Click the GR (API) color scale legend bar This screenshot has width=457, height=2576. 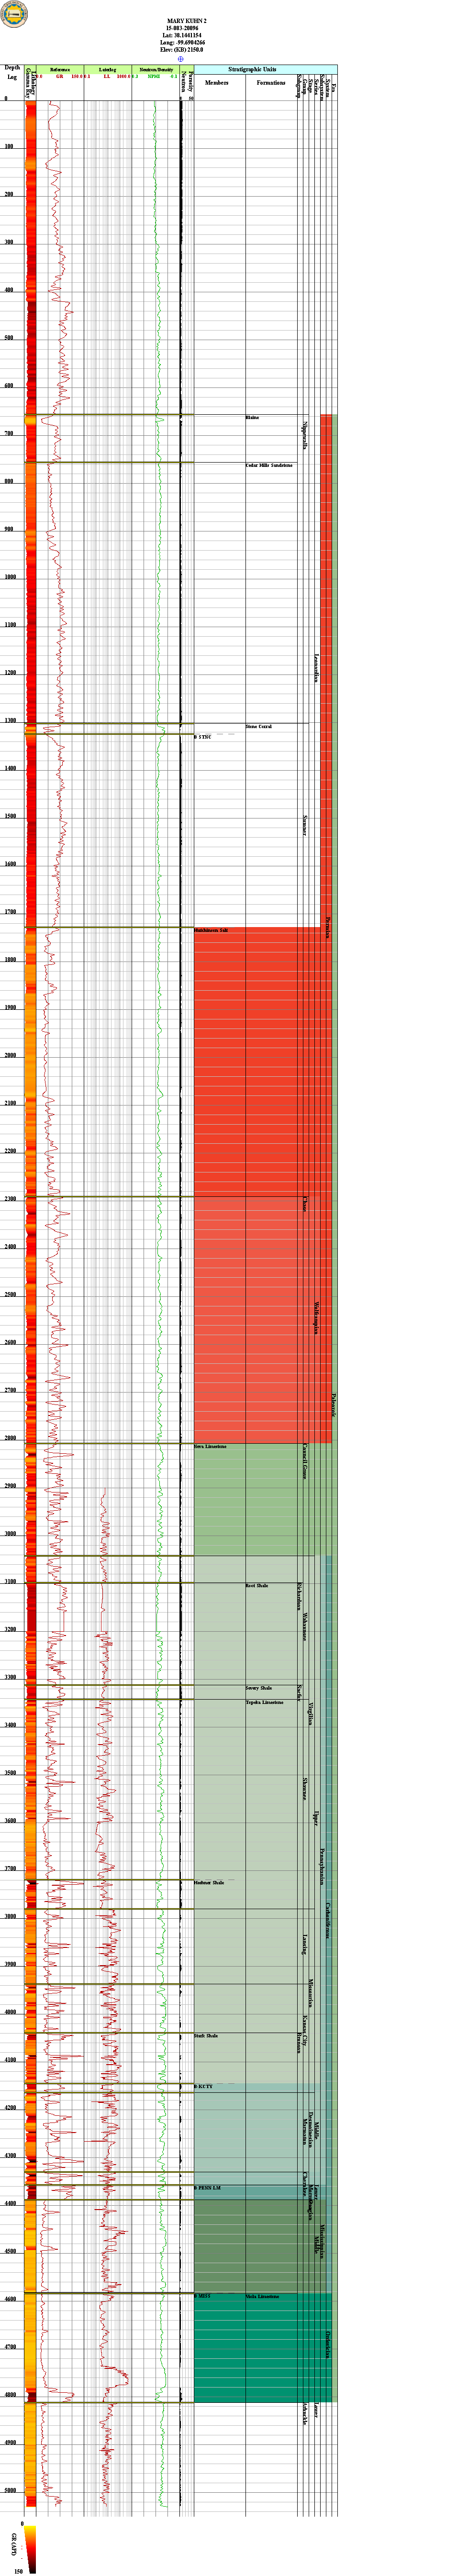point(30,2549)
